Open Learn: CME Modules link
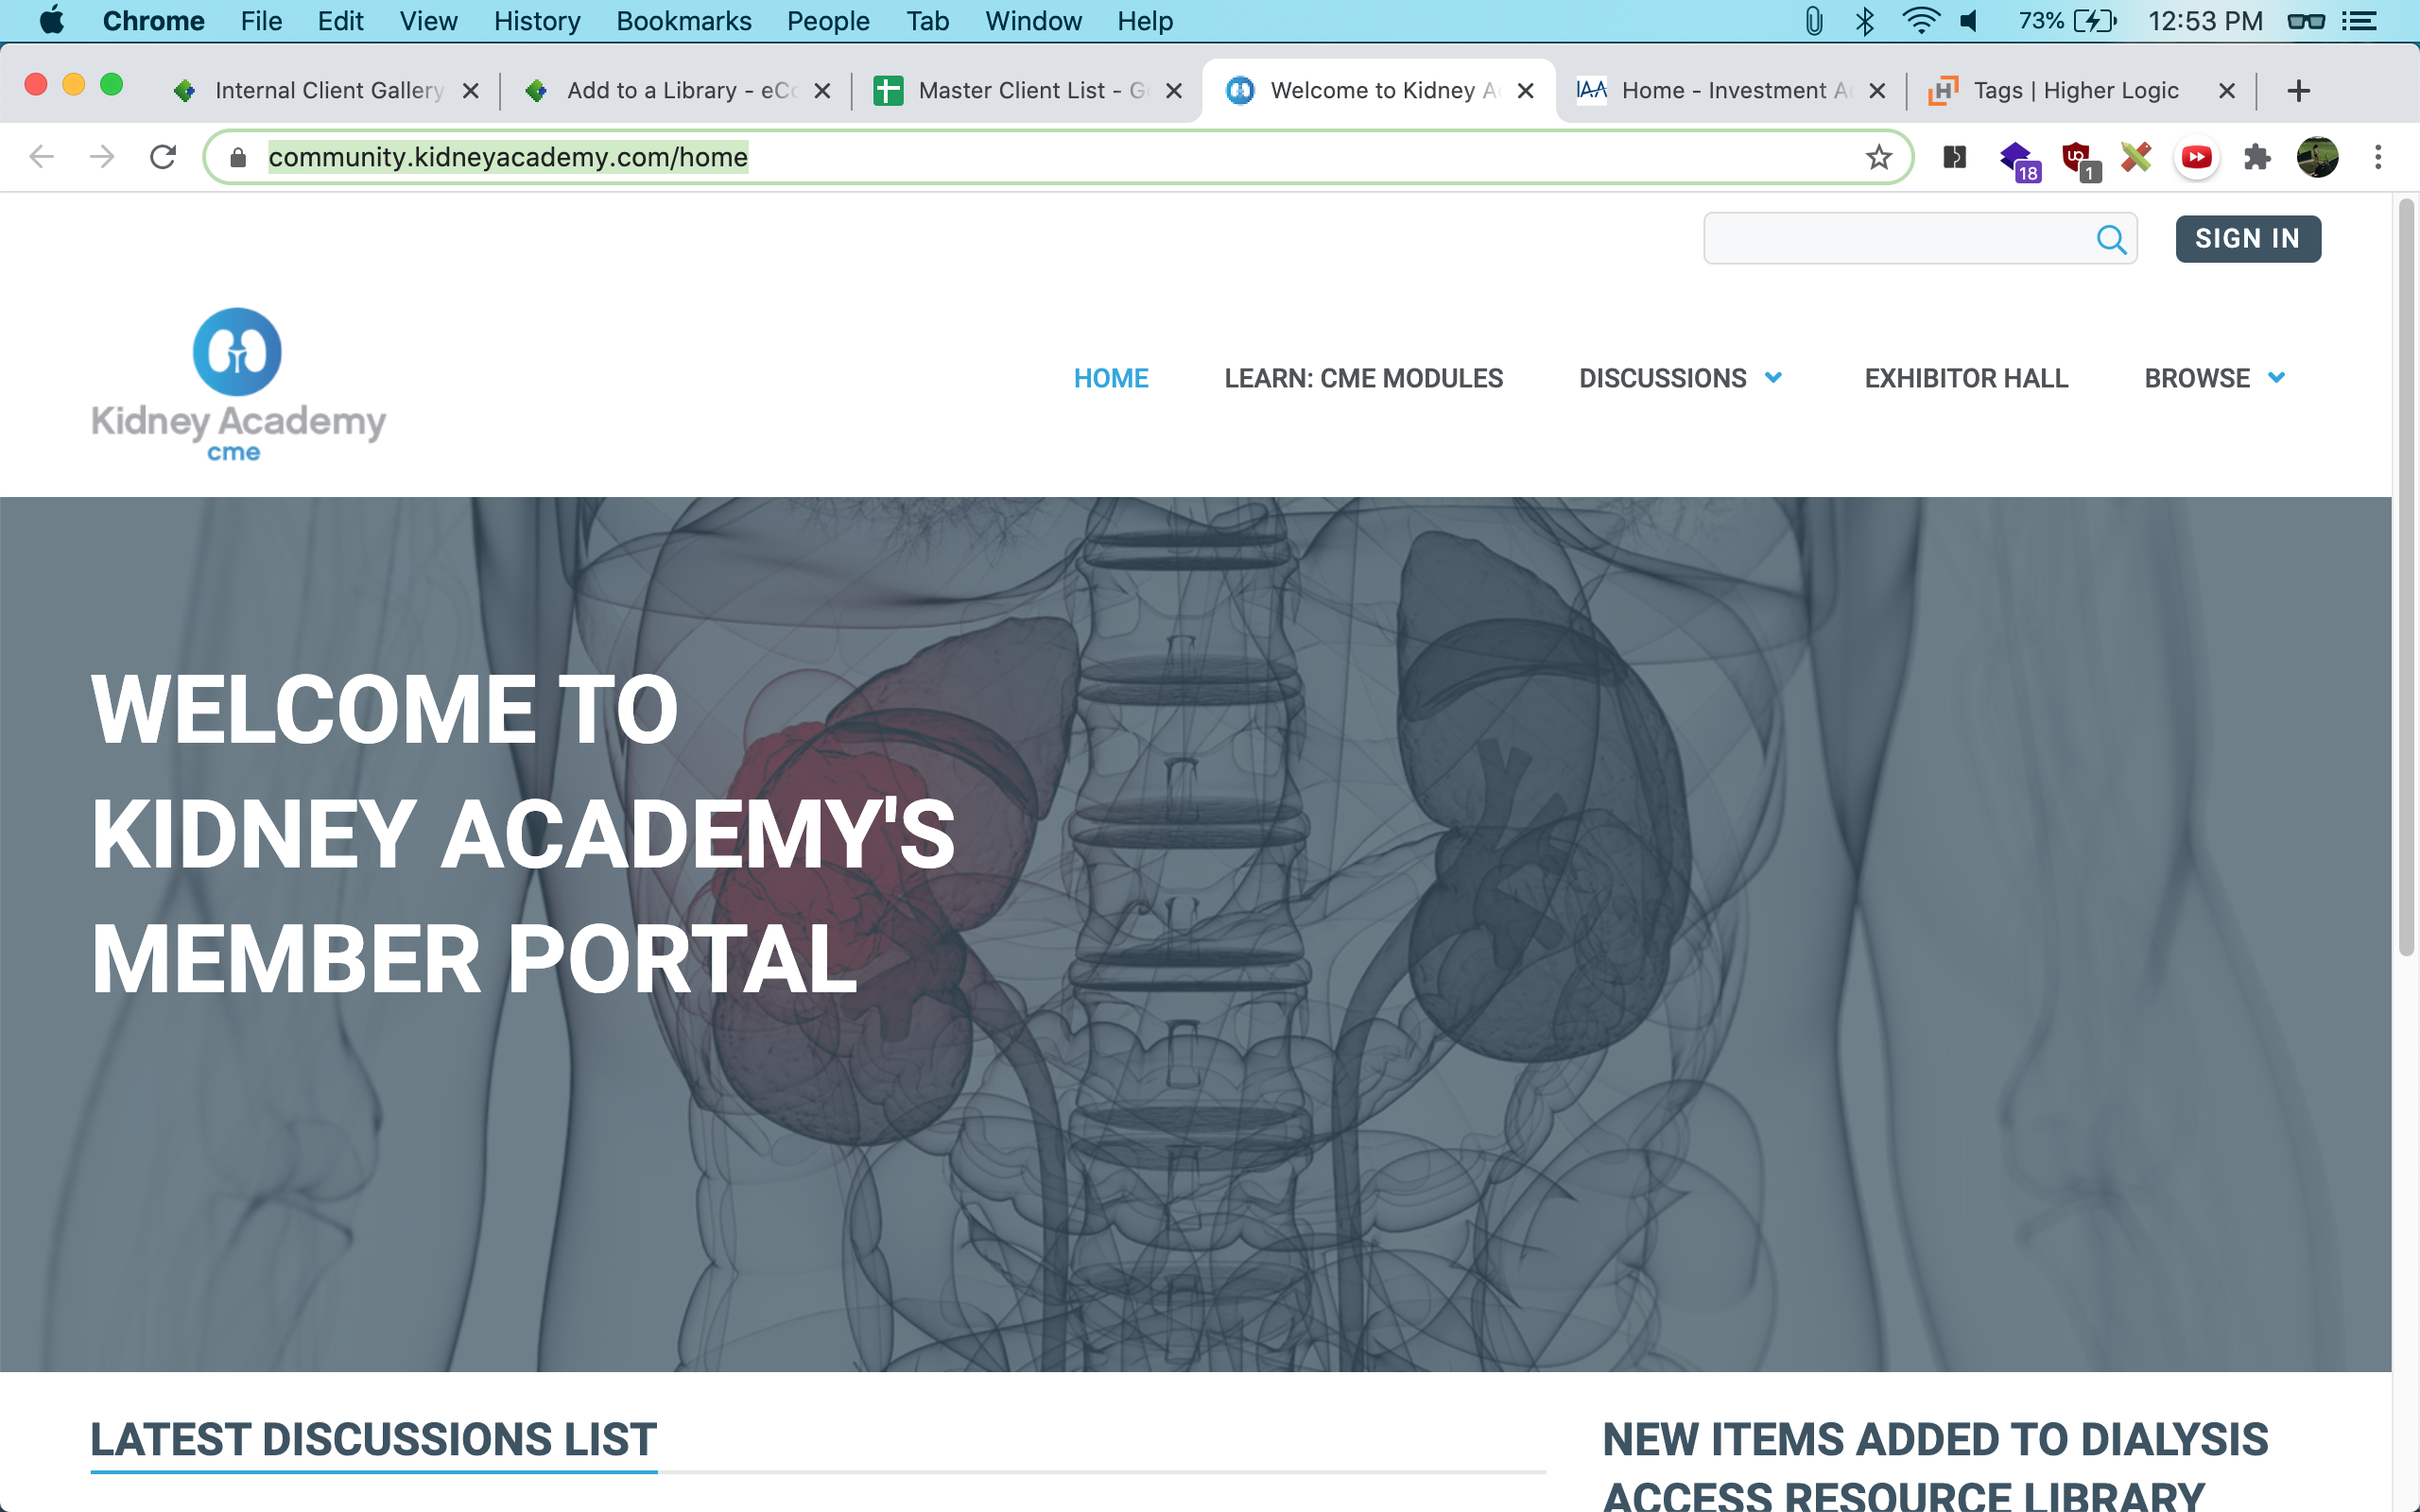The image size is (2420, 1512). tap(1363, 378)
